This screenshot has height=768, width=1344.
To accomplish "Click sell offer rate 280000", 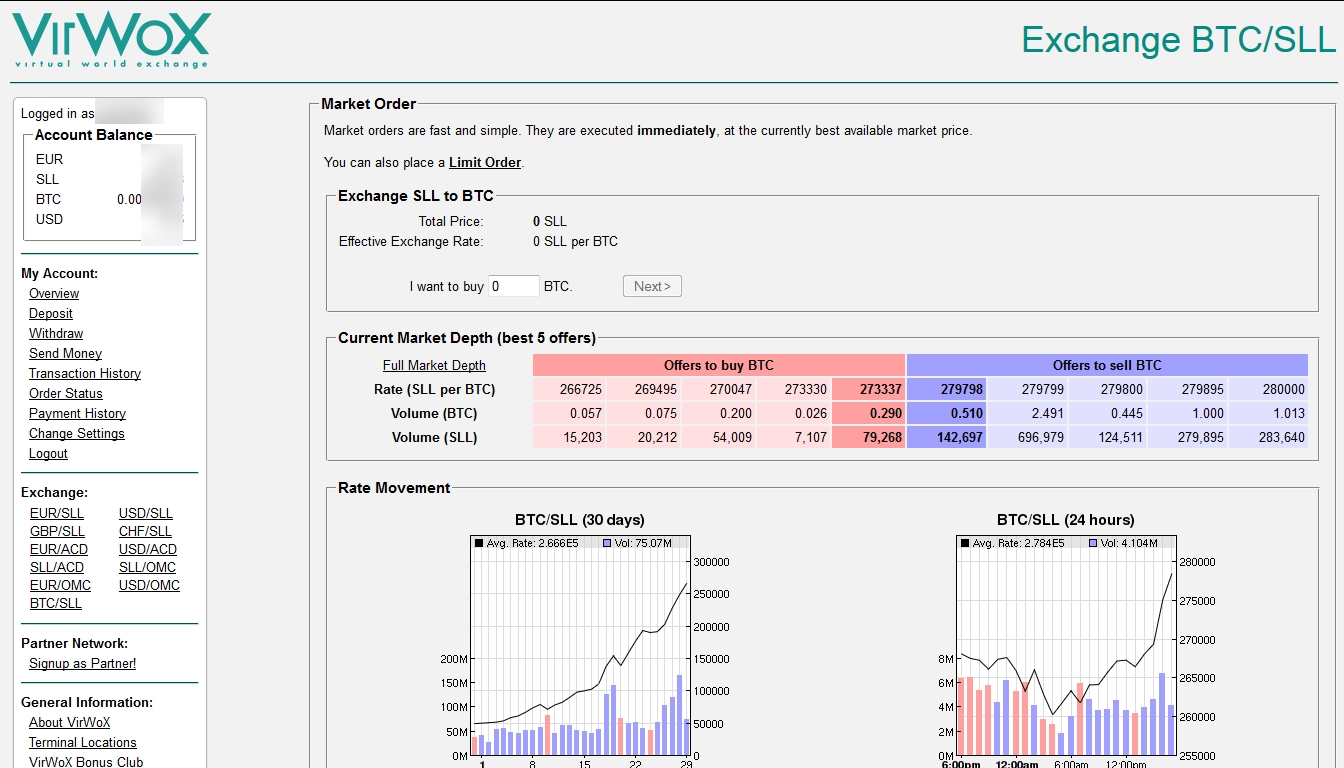I will coord(1268,389).
